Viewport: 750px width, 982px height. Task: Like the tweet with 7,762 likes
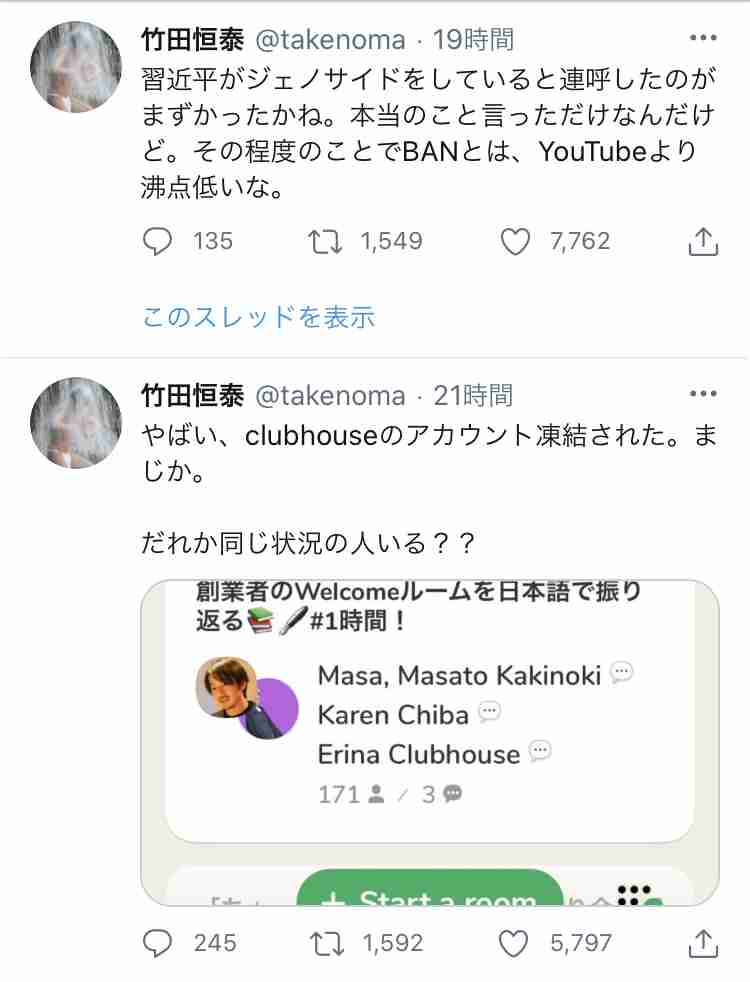(x=512, y=241)
